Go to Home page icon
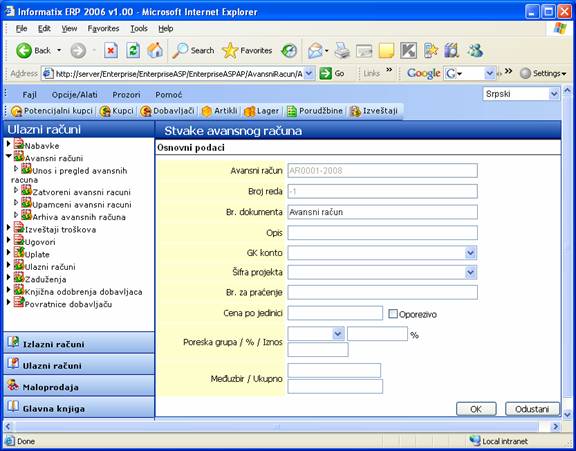Viewport: 576px width, 451px height. tap(155, 51)
